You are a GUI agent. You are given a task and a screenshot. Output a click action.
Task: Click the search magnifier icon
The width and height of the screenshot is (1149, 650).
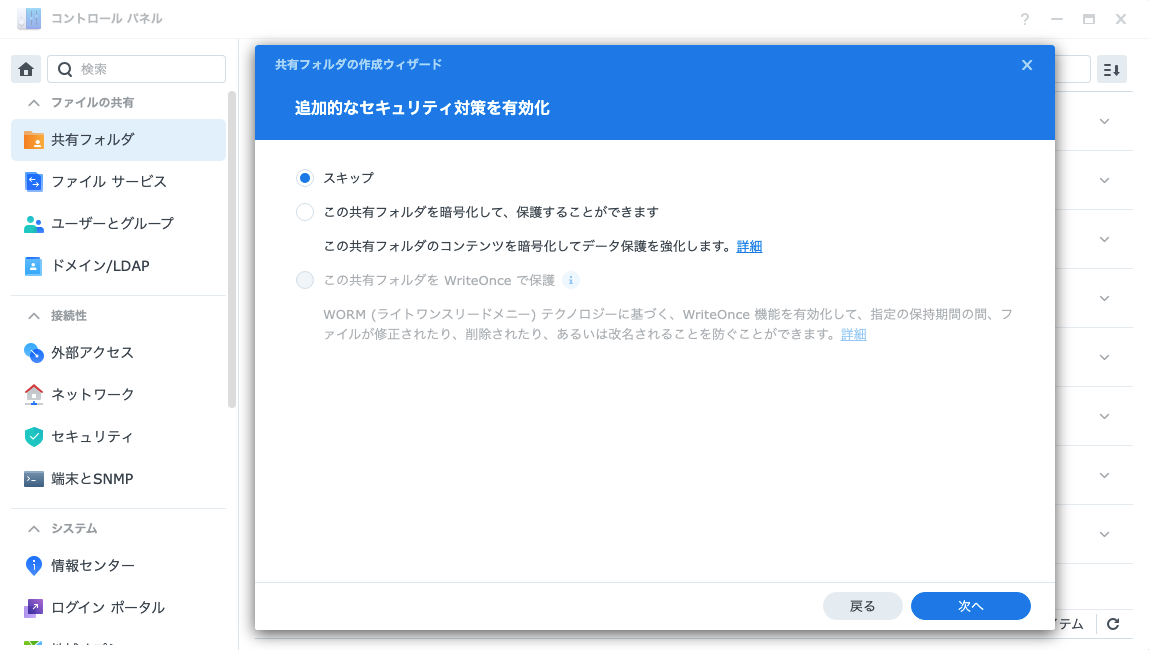[64, 69]
